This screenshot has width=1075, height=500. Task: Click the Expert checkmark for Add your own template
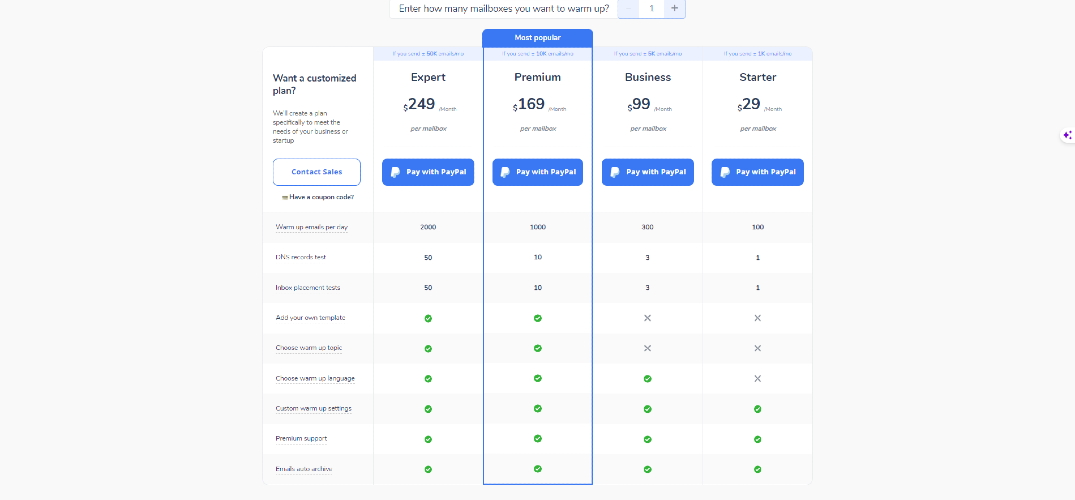point(428,318)
